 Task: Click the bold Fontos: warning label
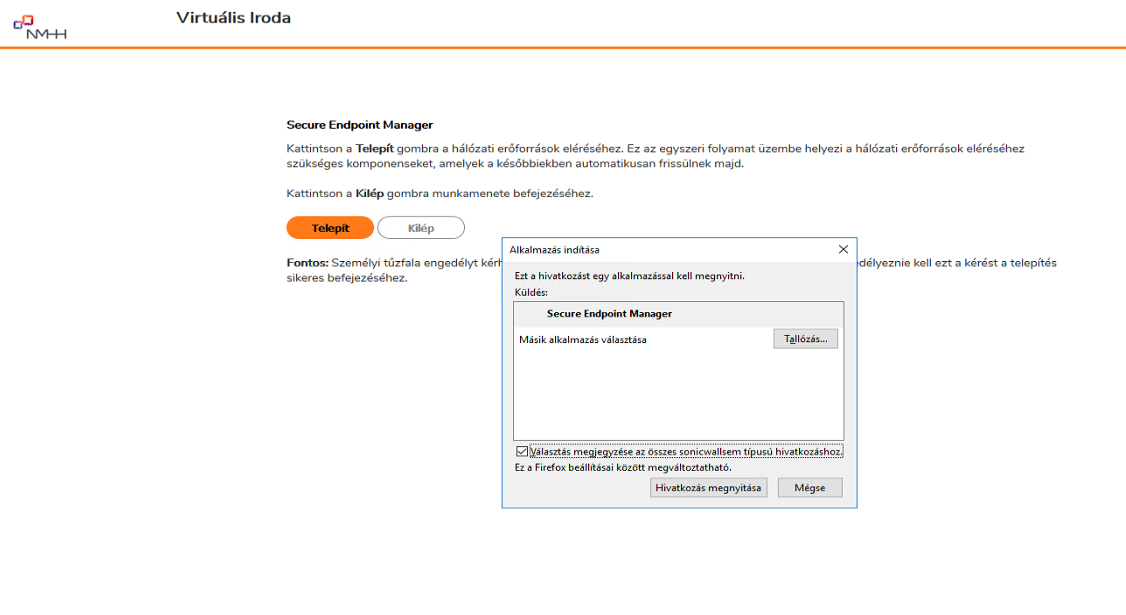307,263
